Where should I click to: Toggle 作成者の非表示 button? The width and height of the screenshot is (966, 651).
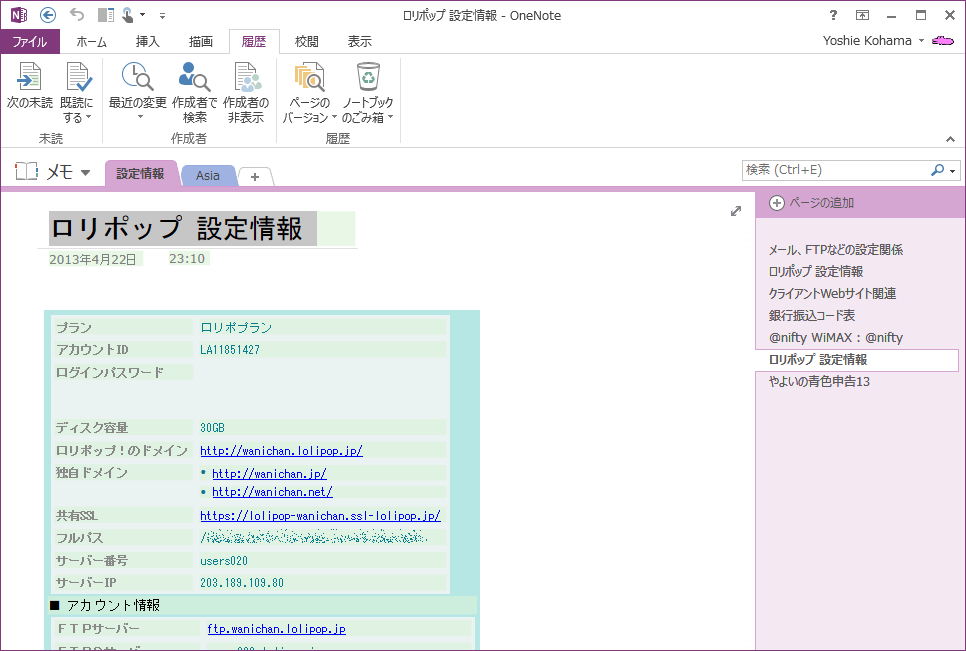[246, 92]
